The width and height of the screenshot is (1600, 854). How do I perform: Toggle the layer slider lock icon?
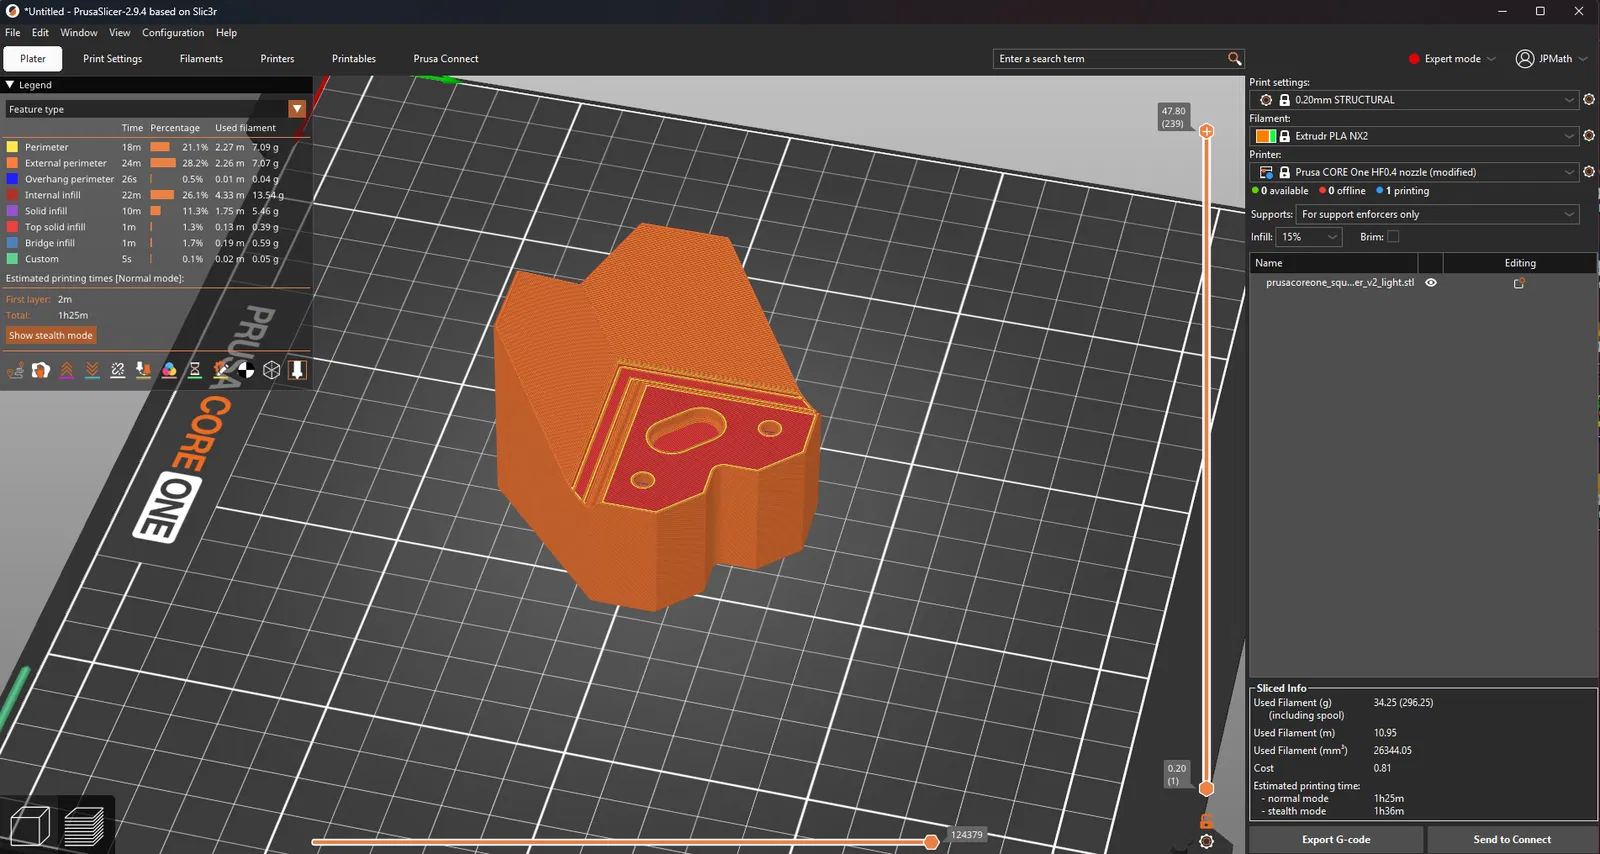[1206, 821]
